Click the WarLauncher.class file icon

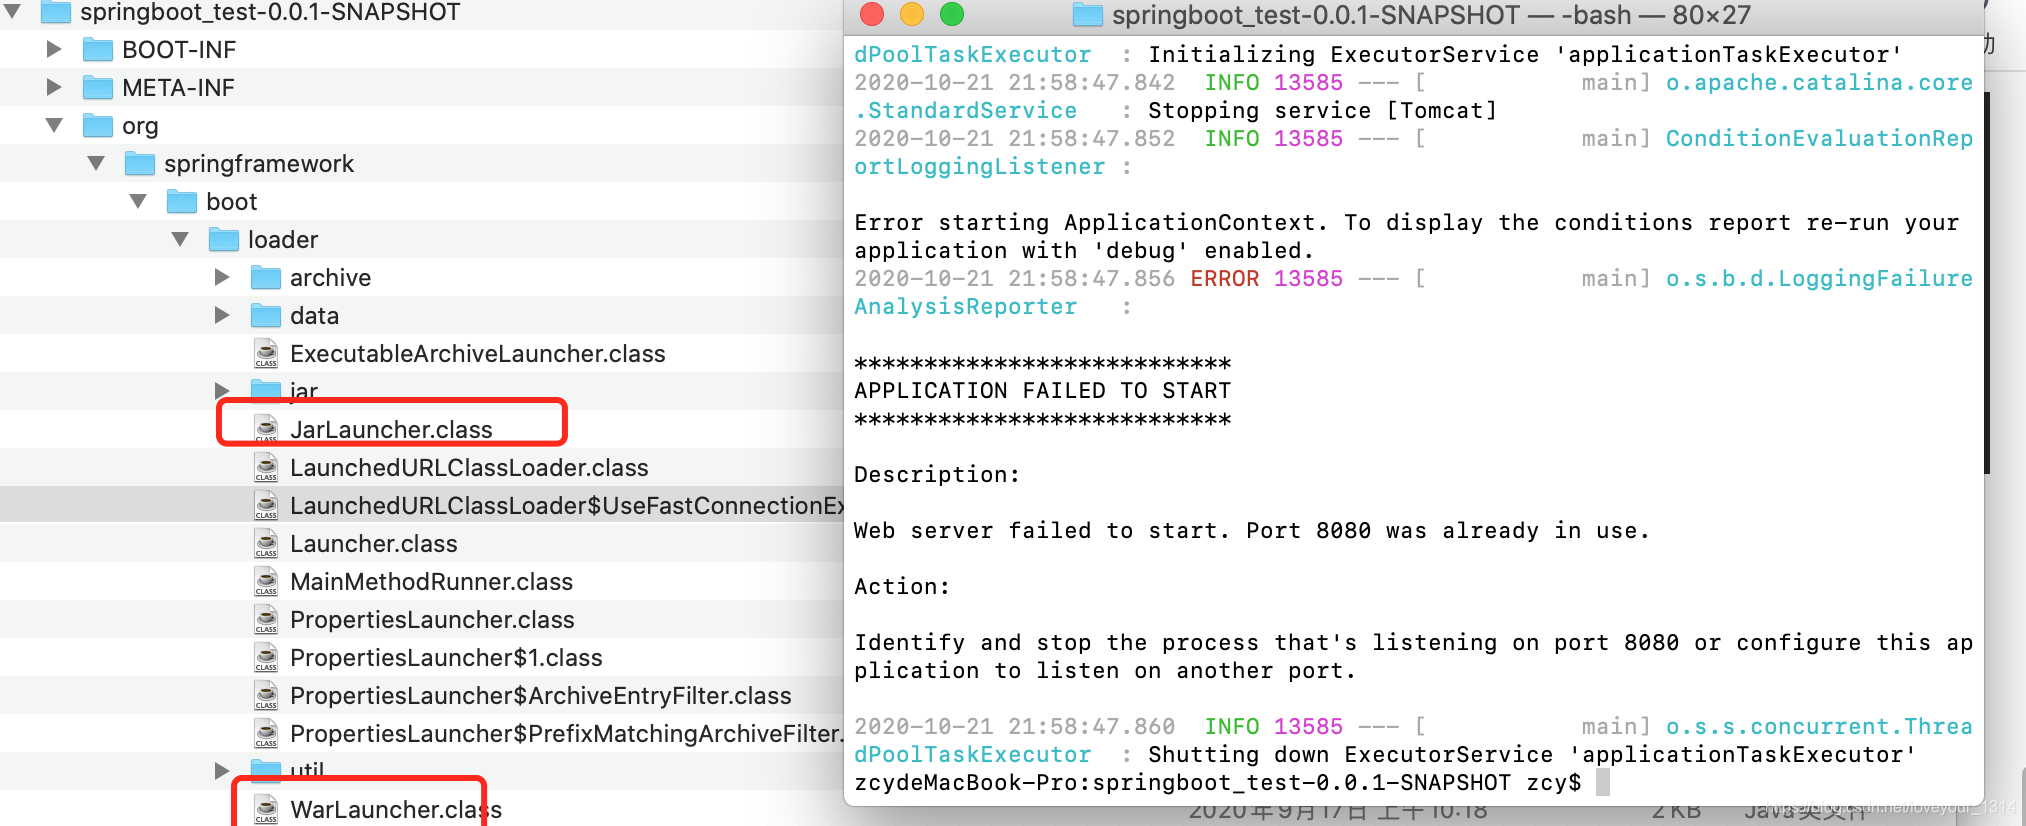(x=266, y=809)
